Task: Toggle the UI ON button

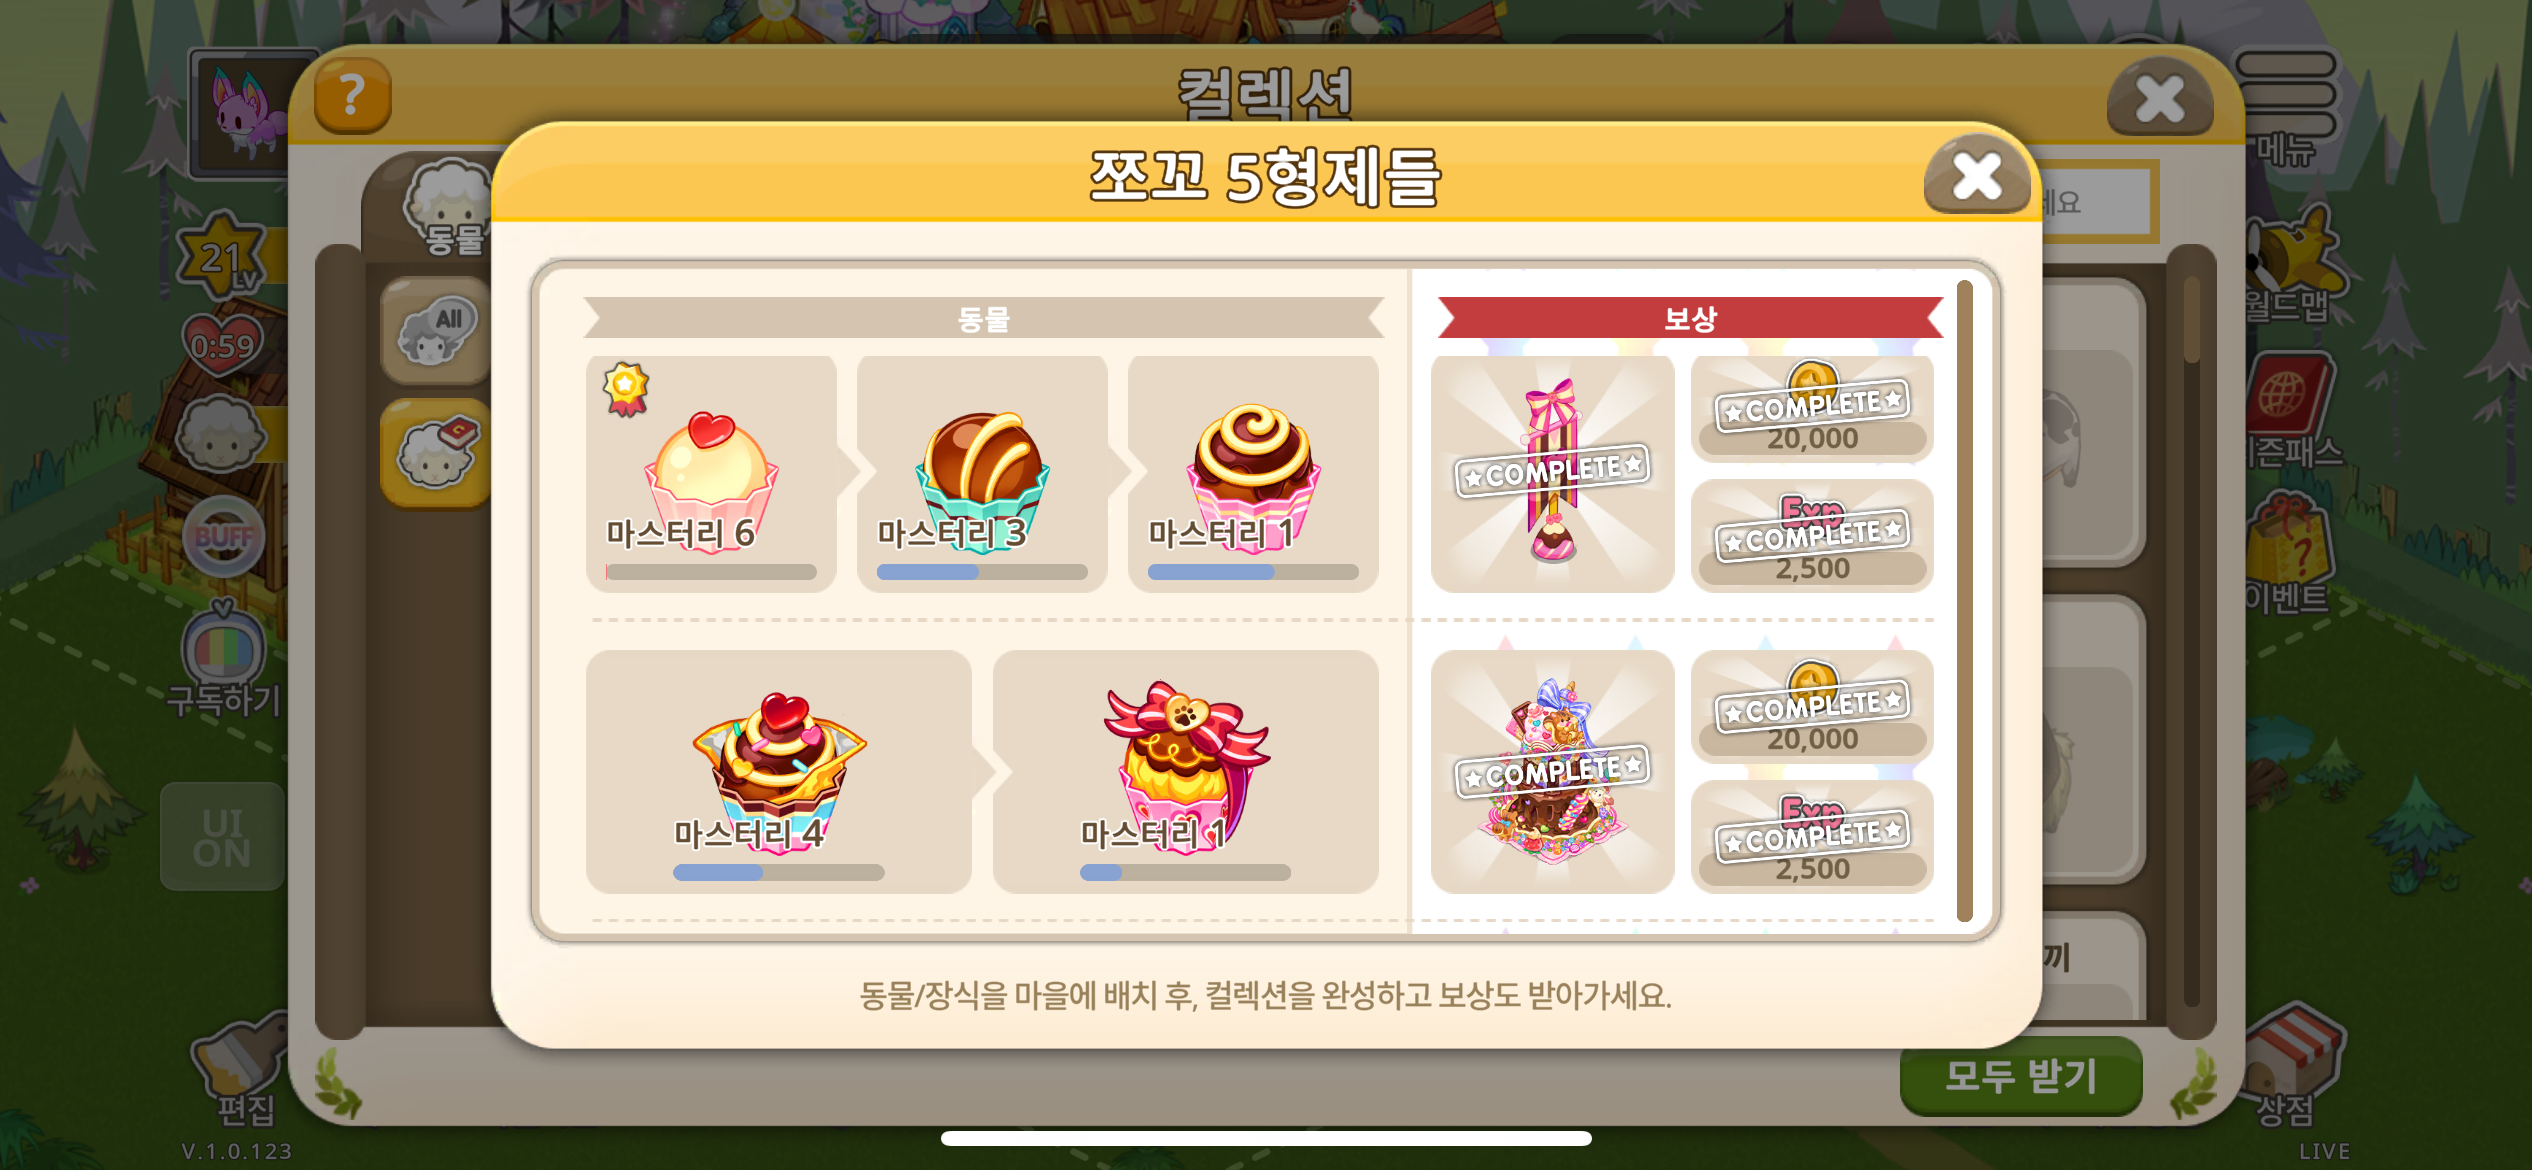Action: 222,837
